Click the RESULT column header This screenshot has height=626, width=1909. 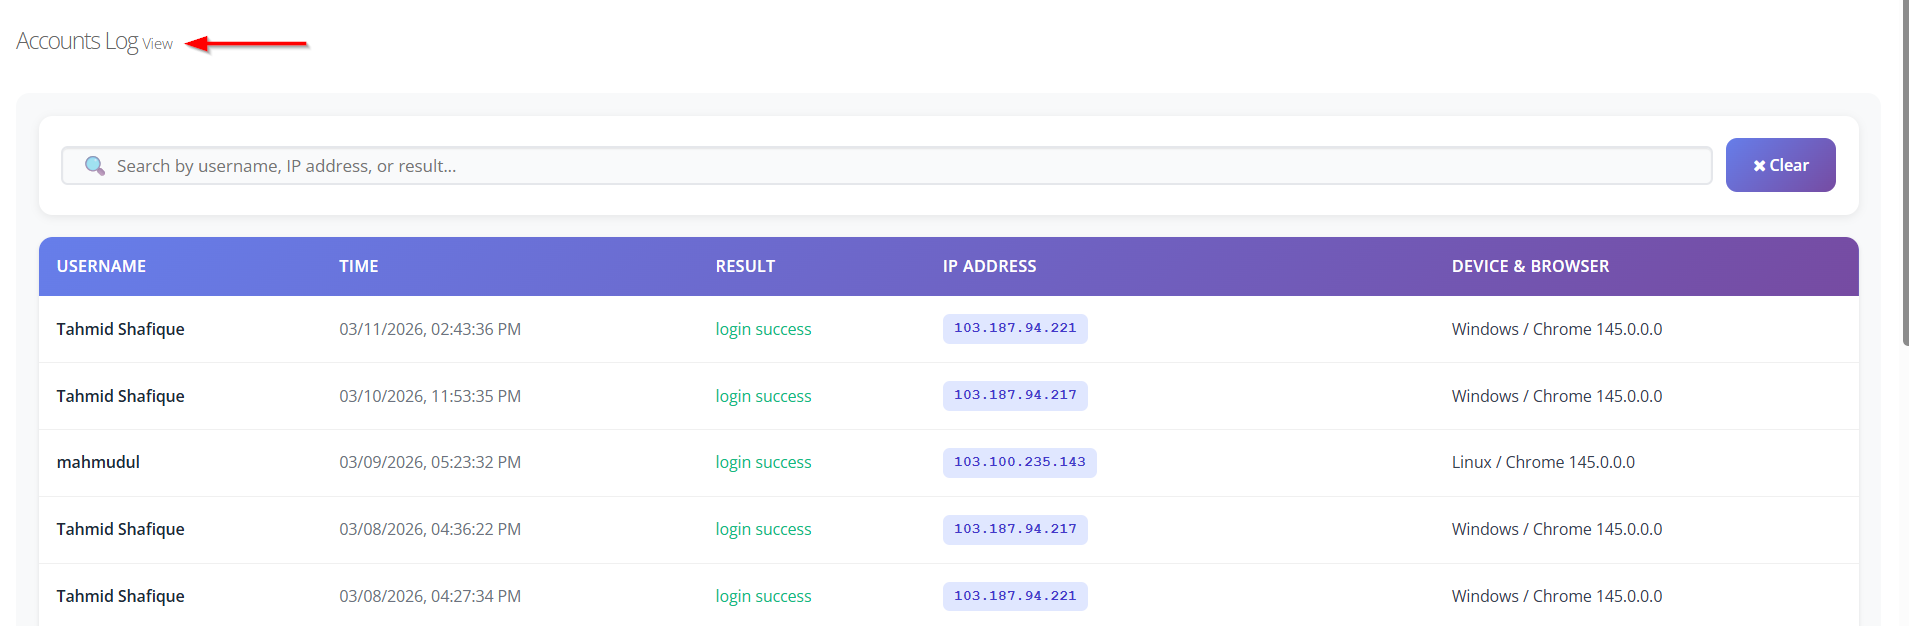pos(745,266)
